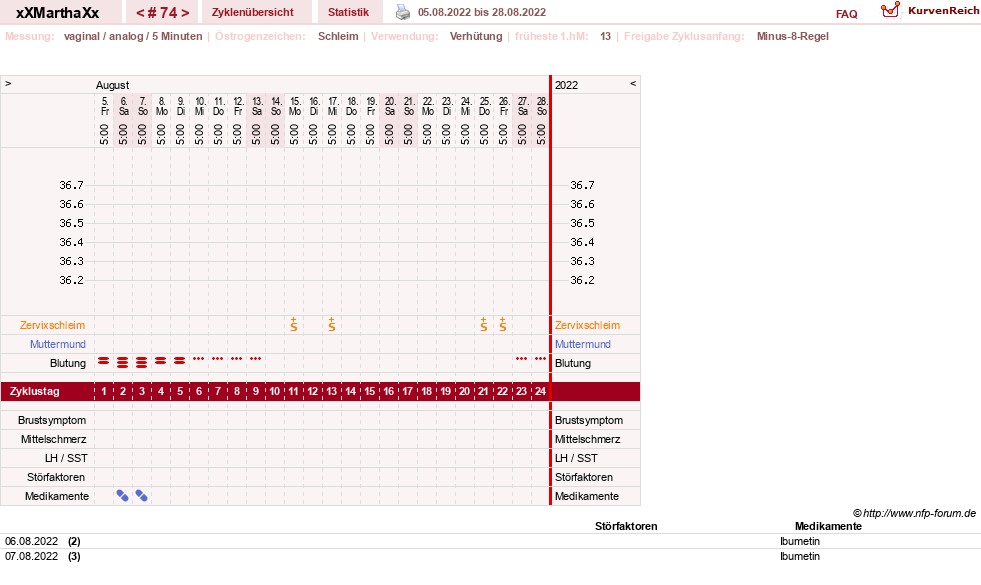Screen dimensions: 981x585
Task: Click the Störfaktoren column heading below chart
Action: 626,526
